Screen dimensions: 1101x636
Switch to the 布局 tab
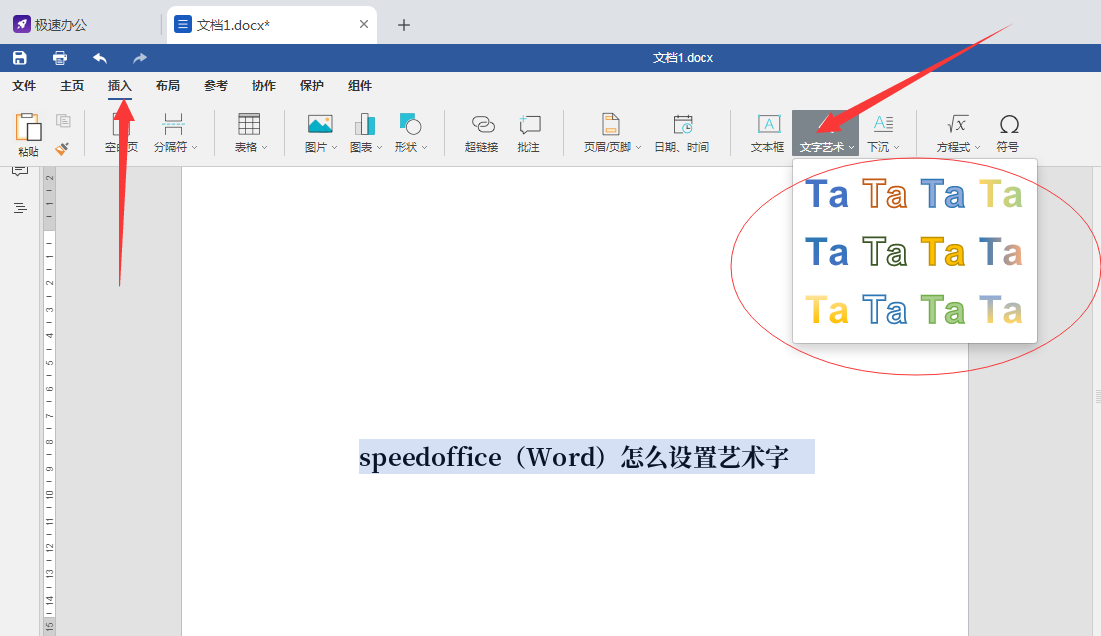click(168, 86)
